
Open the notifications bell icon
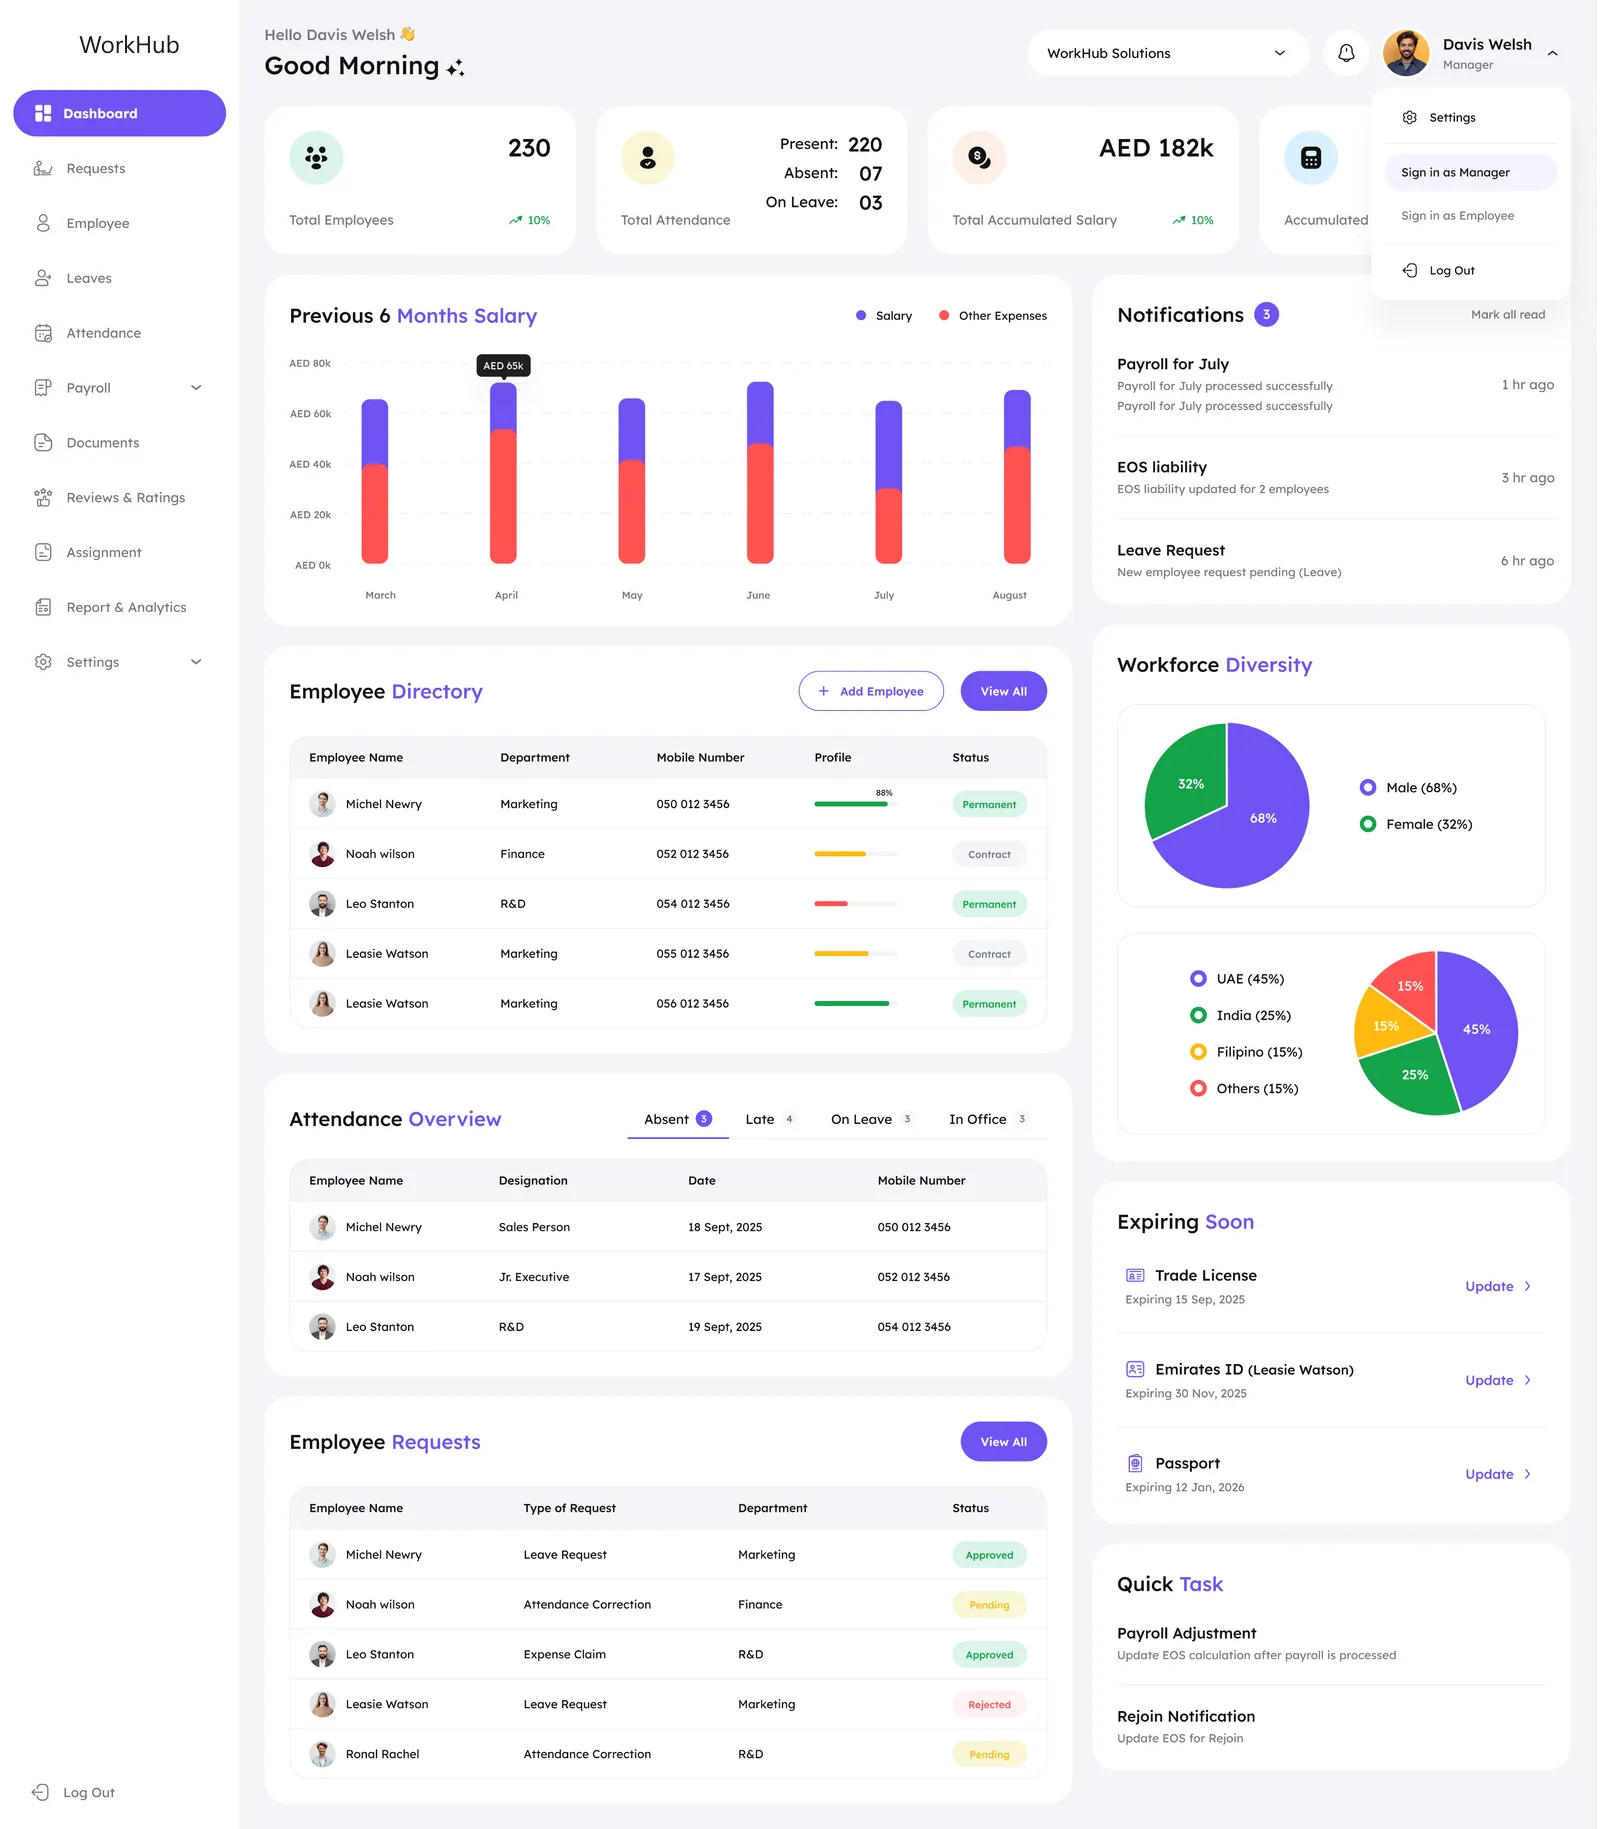pos(1346,53)
